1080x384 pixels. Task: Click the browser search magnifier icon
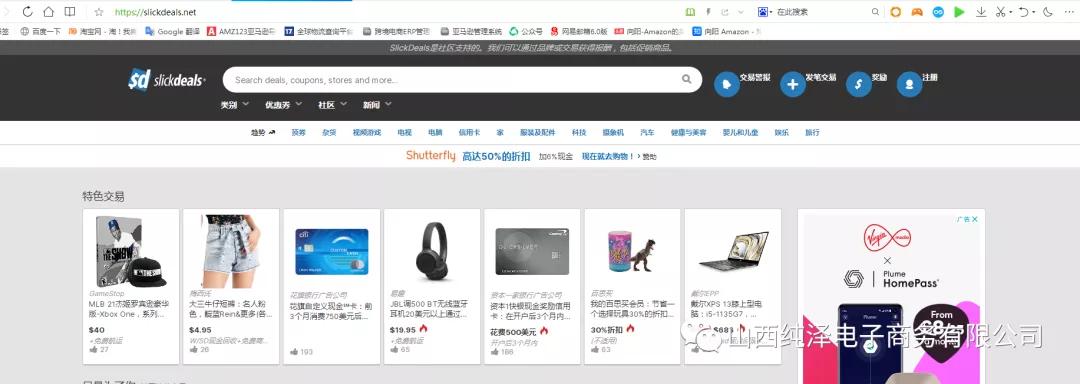[875, 12]
